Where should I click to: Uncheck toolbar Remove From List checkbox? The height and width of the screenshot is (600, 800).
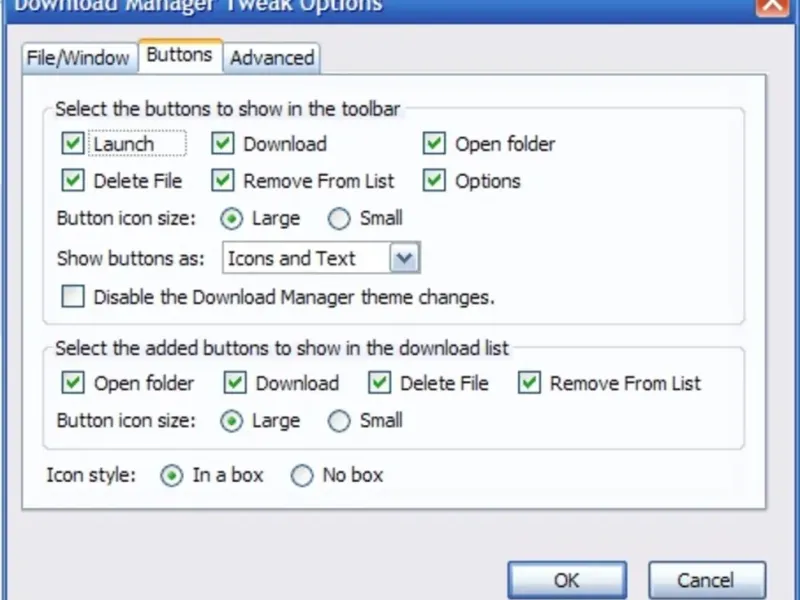(x=222, y=181)
